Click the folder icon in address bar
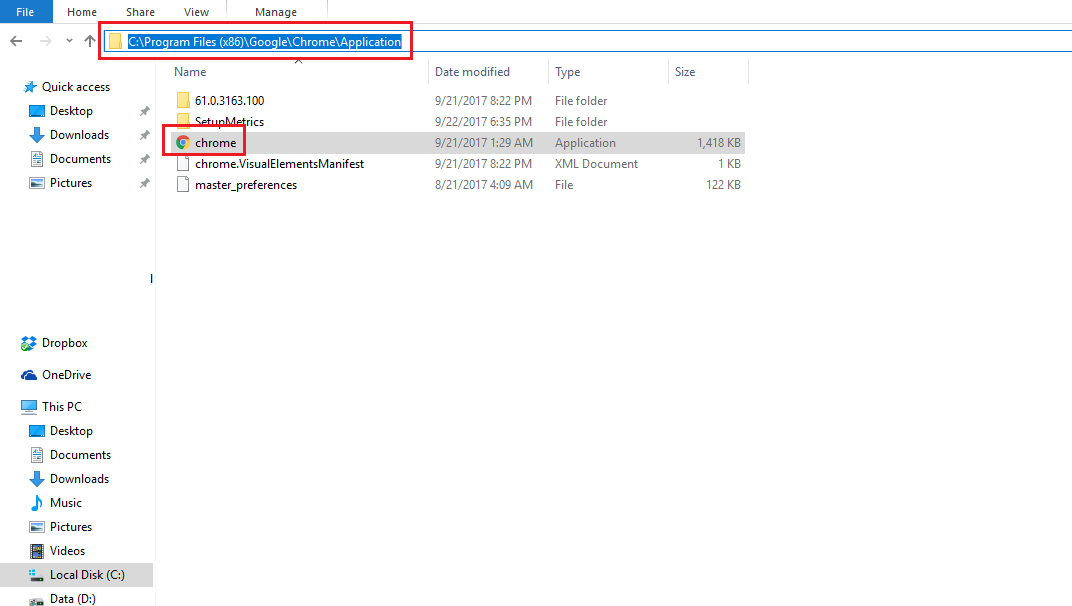 coord(116,42)
